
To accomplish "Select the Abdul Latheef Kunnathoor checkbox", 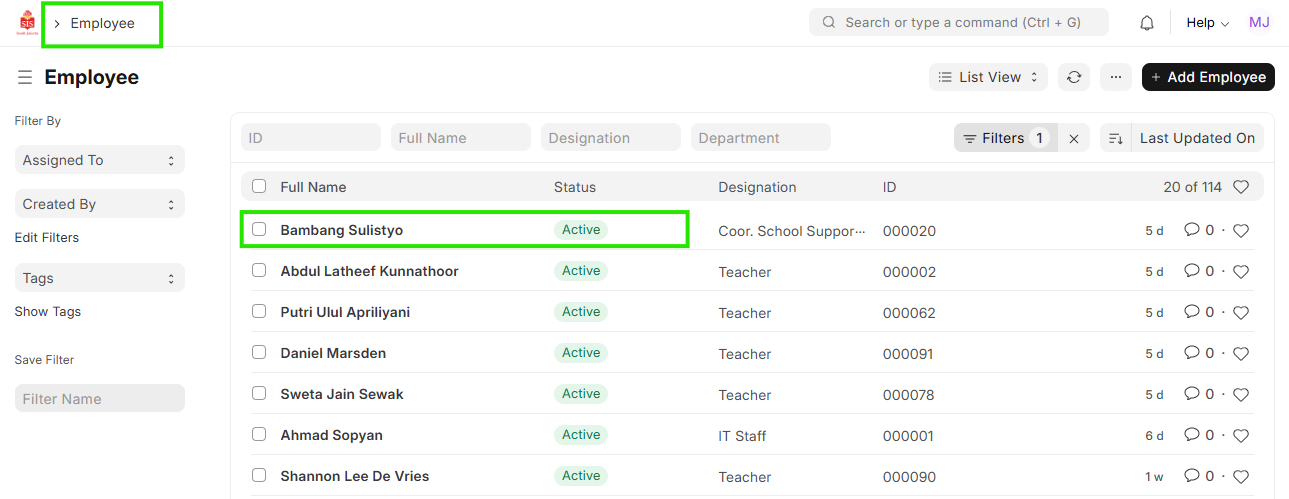I will click(x=259, y=270).
